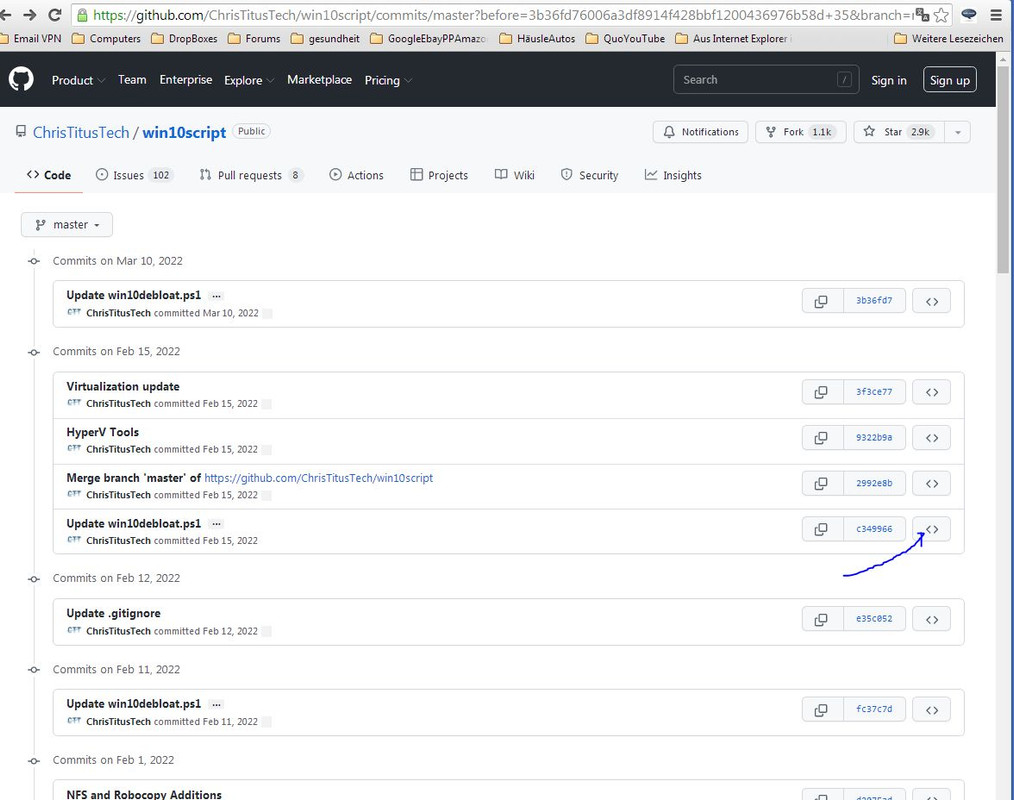Browse repository at commit 3f3ce77
The width and height of the screenshot is (1014, 800).
(931, 393)
